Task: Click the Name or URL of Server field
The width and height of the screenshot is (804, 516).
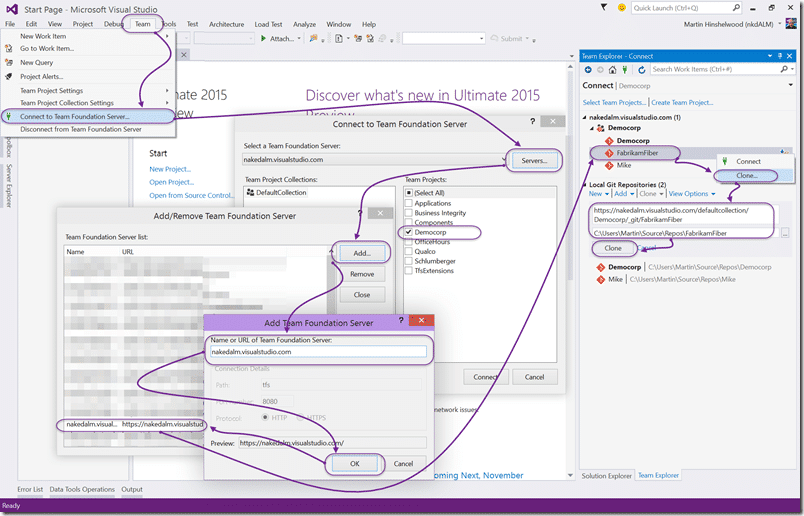Action: (318, 352)
